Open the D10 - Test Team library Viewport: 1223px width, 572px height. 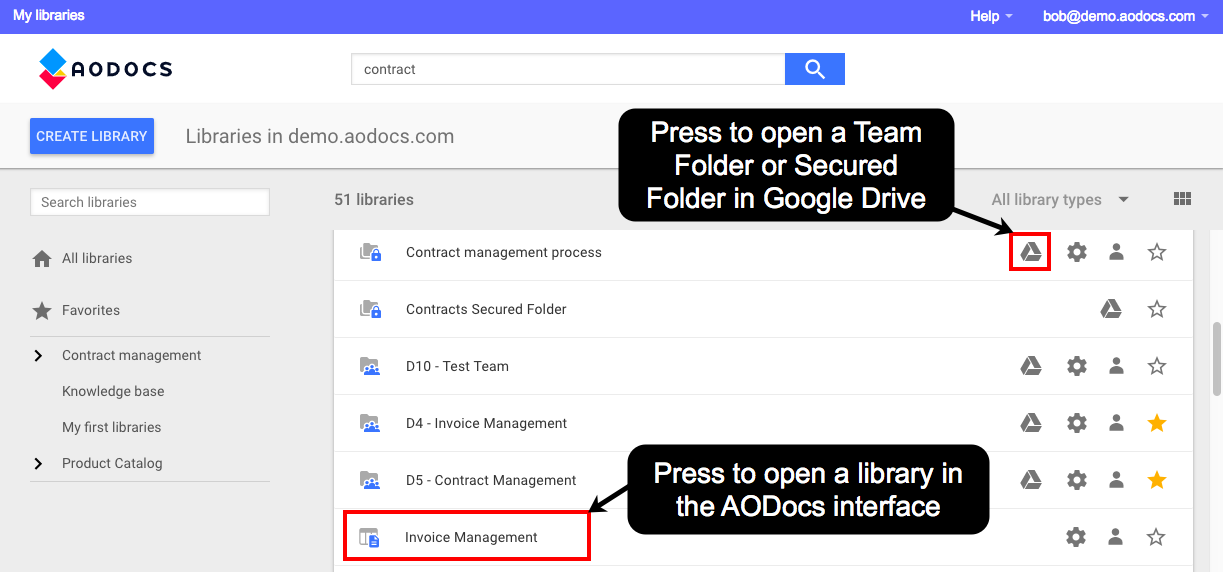coord(457,366)
